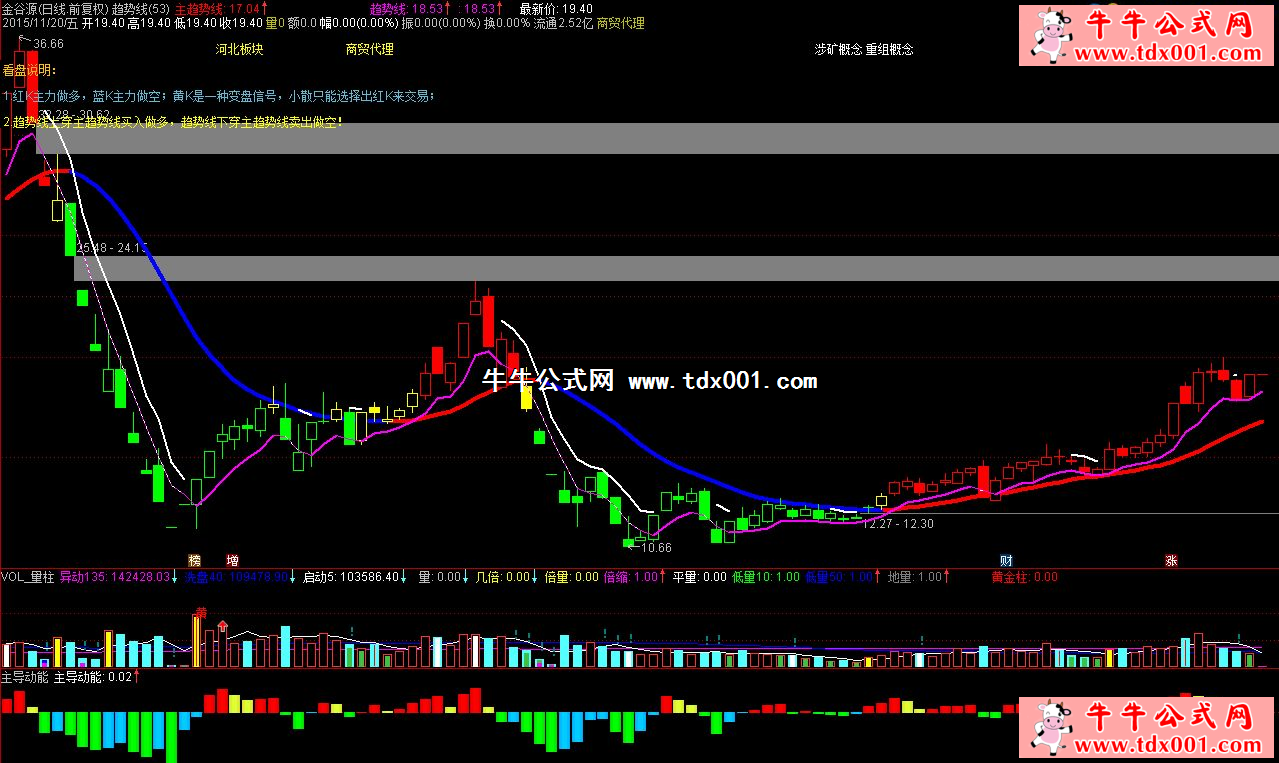The image size is (1279, 763).
Task: Click the 增 marker icon below chart
Action: (232, 560)
